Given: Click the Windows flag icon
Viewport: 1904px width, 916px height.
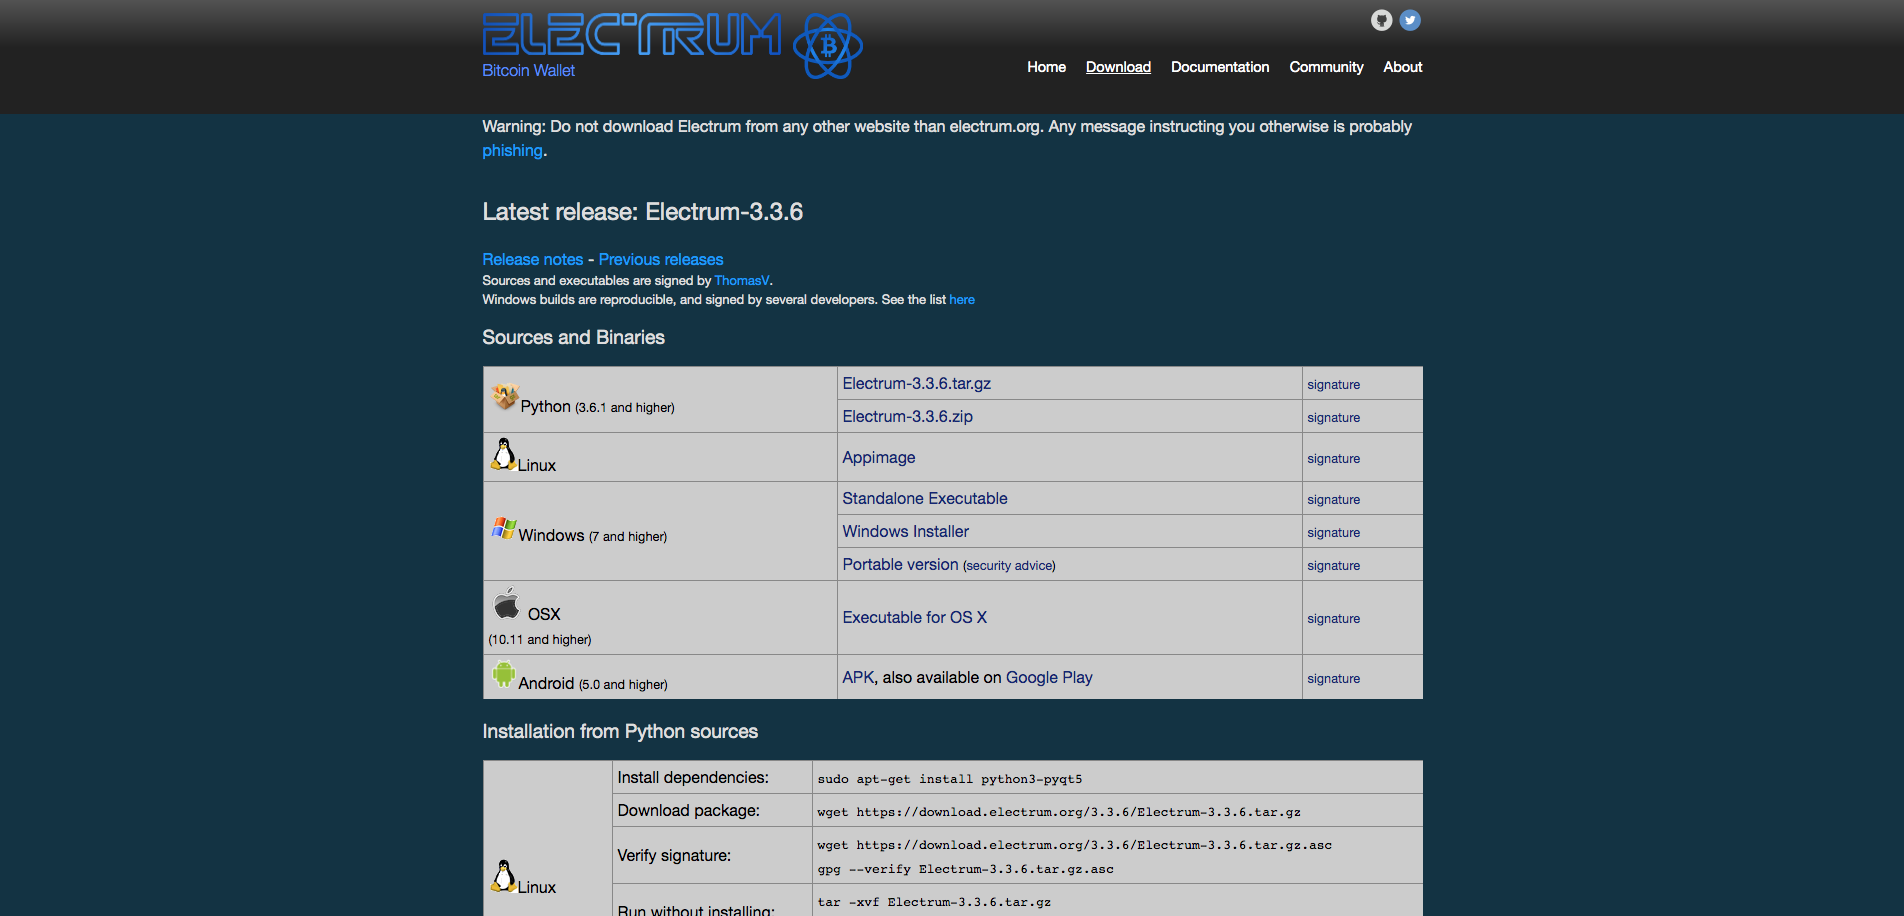Looking at the screenshot, I should (504, 528).
